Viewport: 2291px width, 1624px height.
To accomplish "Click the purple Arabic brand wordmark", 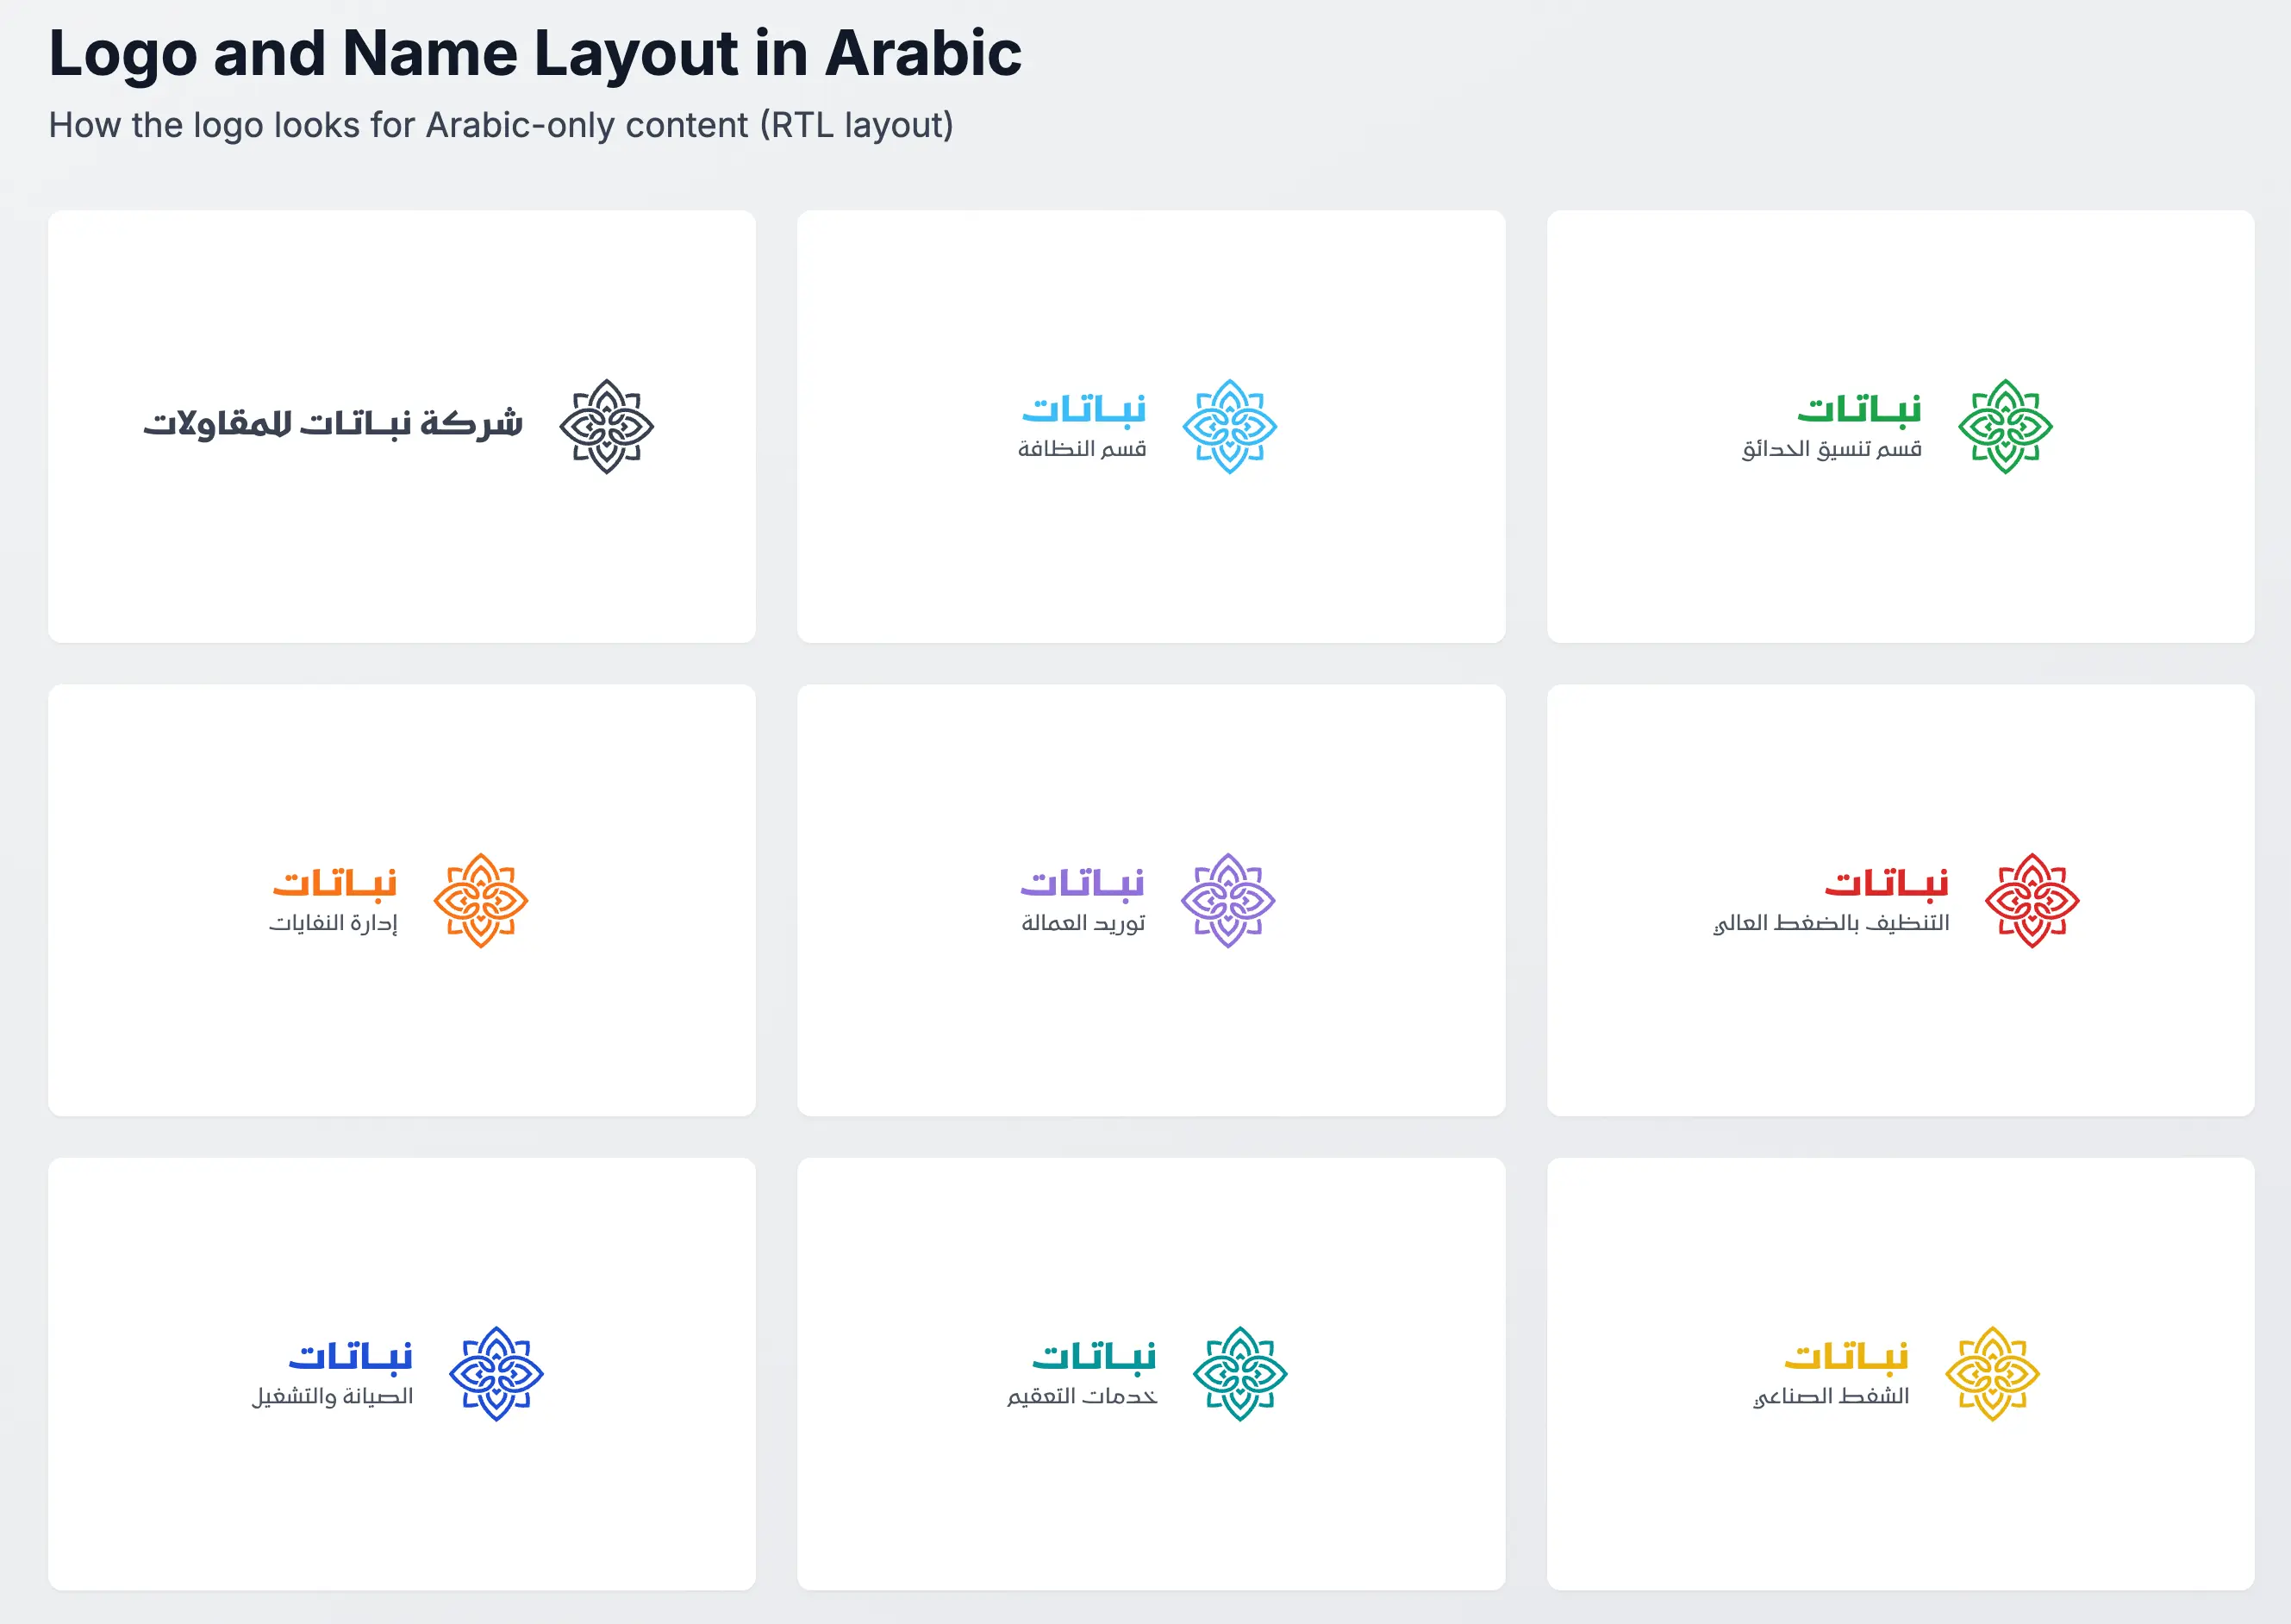I will click(1082, 882).
